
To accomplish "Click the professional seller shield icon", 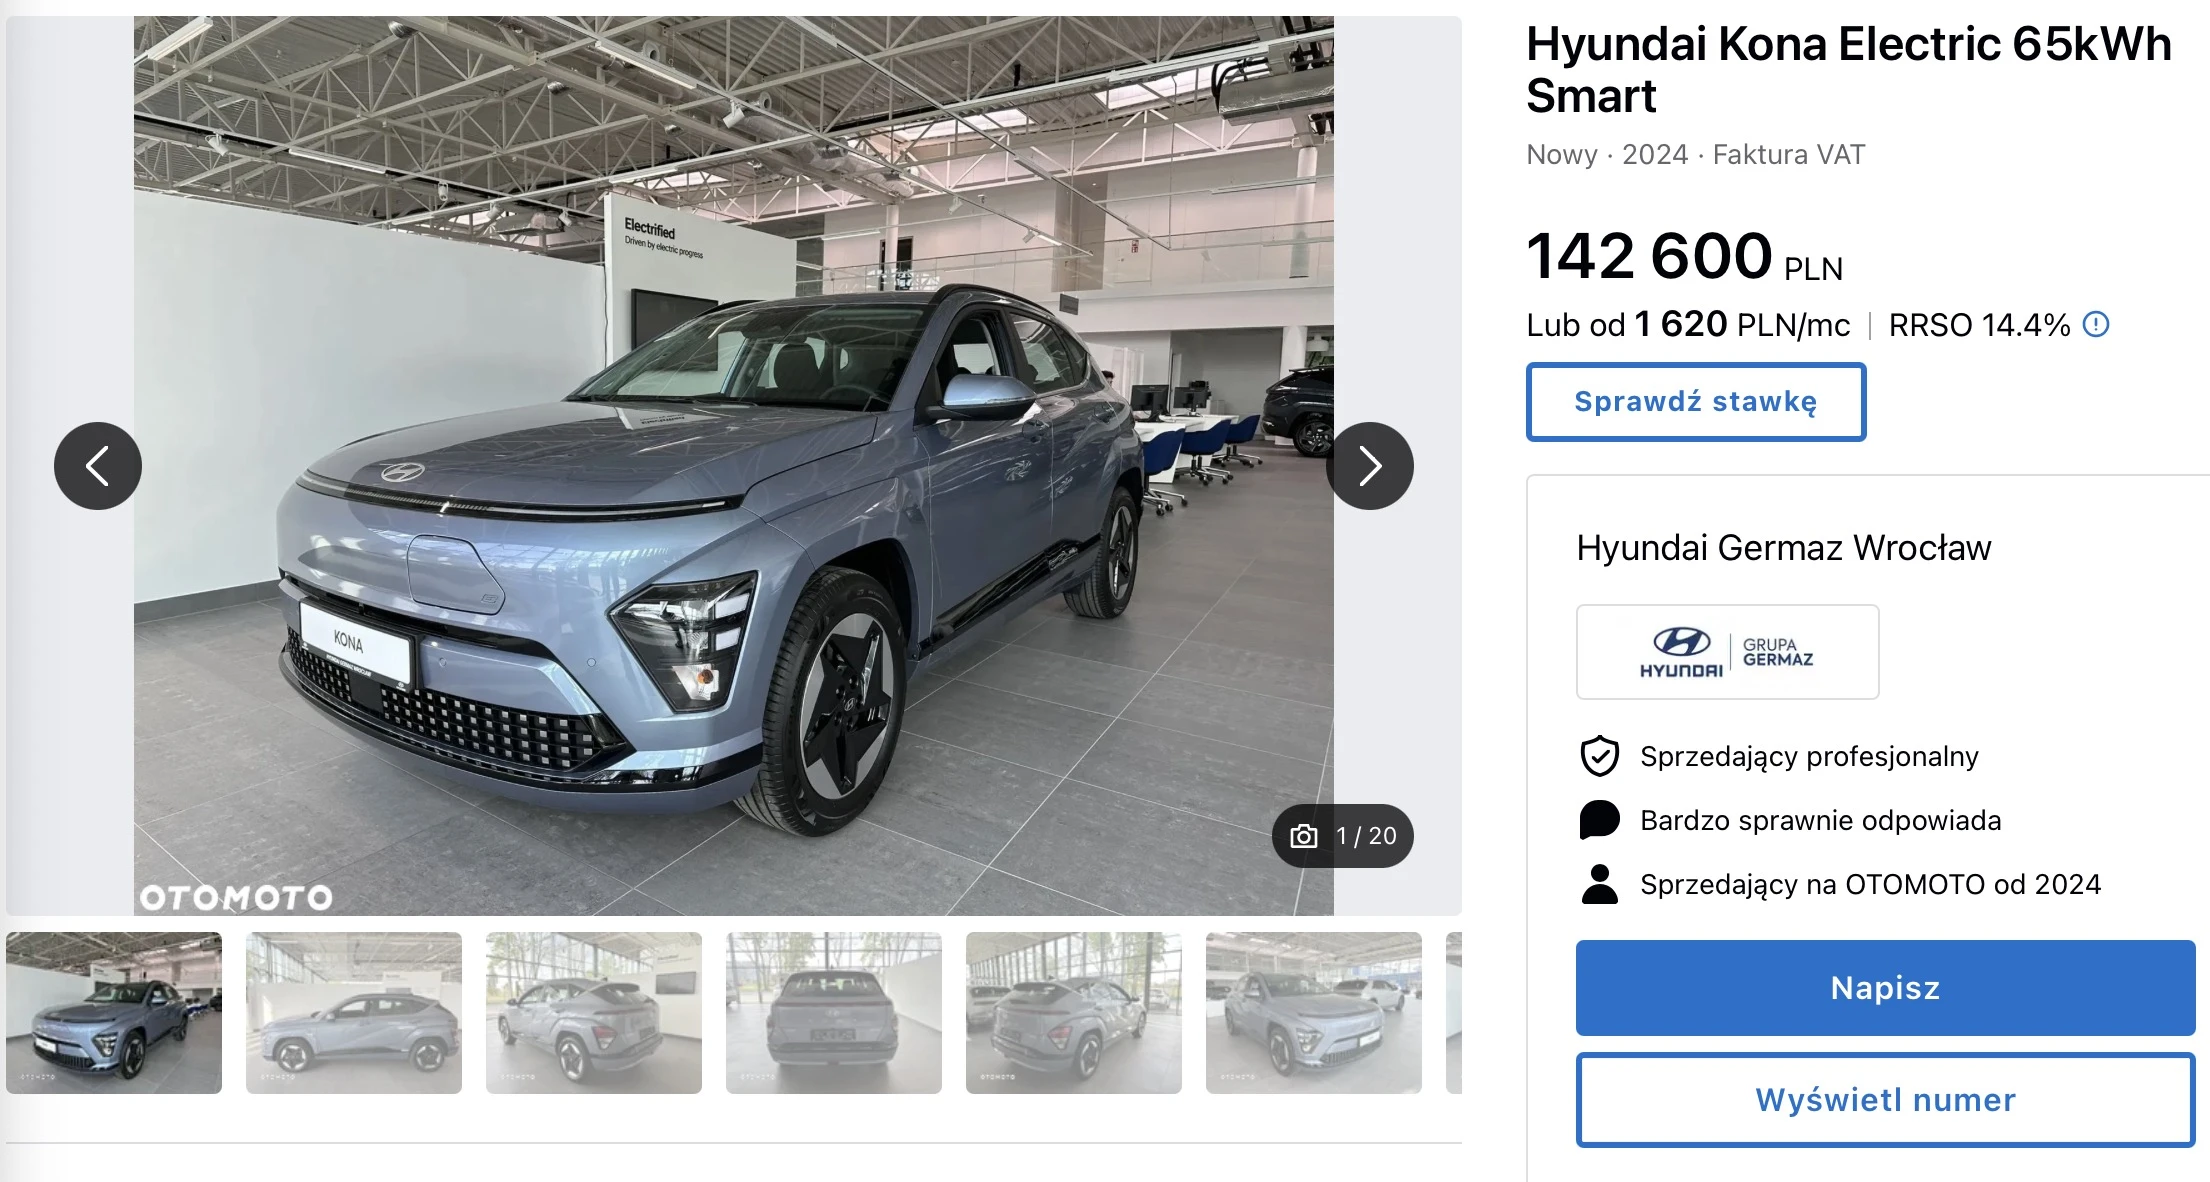I will point(1600,756).
